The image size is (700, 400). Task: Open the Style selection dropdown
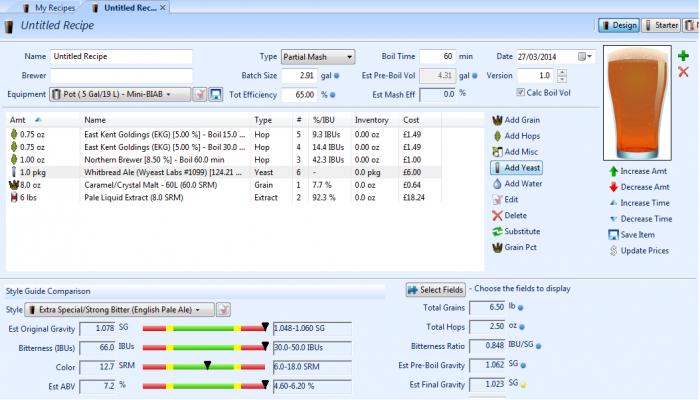[x=120, y=309]
